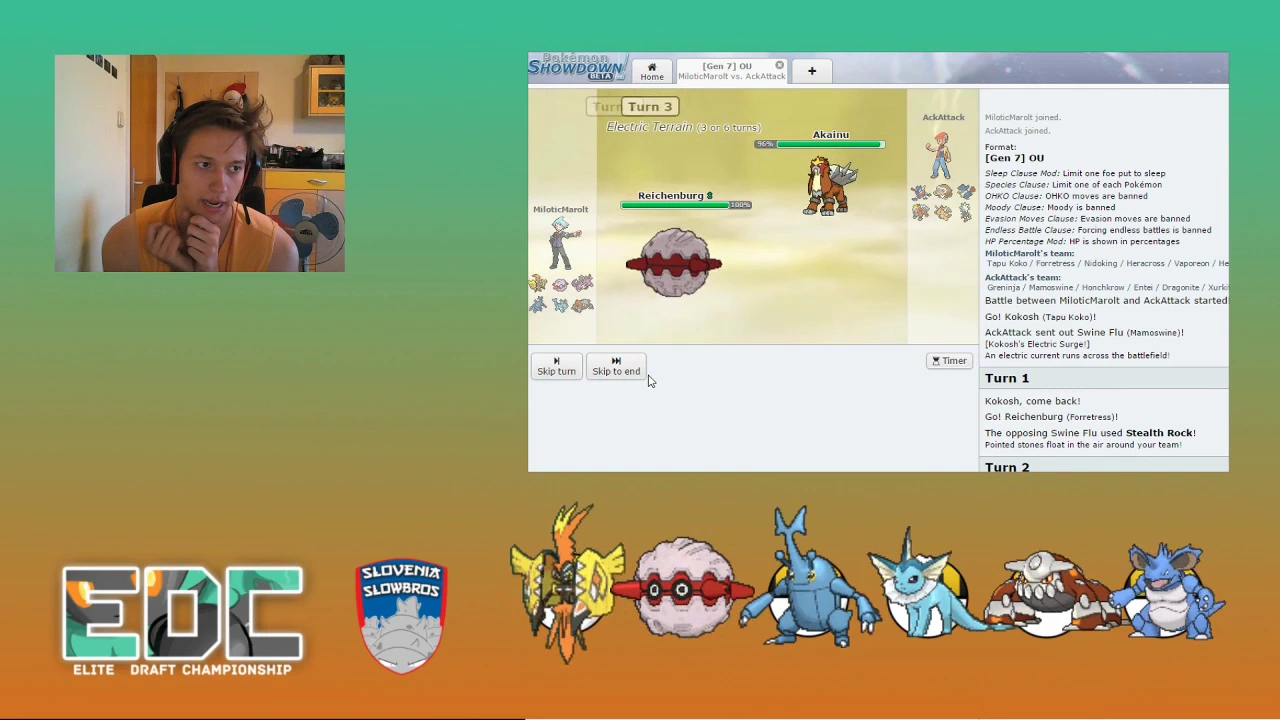This screenshot has height=720, width=1280.
Task: Click the large Forretress overlay sprite
Action: point(685,588)
